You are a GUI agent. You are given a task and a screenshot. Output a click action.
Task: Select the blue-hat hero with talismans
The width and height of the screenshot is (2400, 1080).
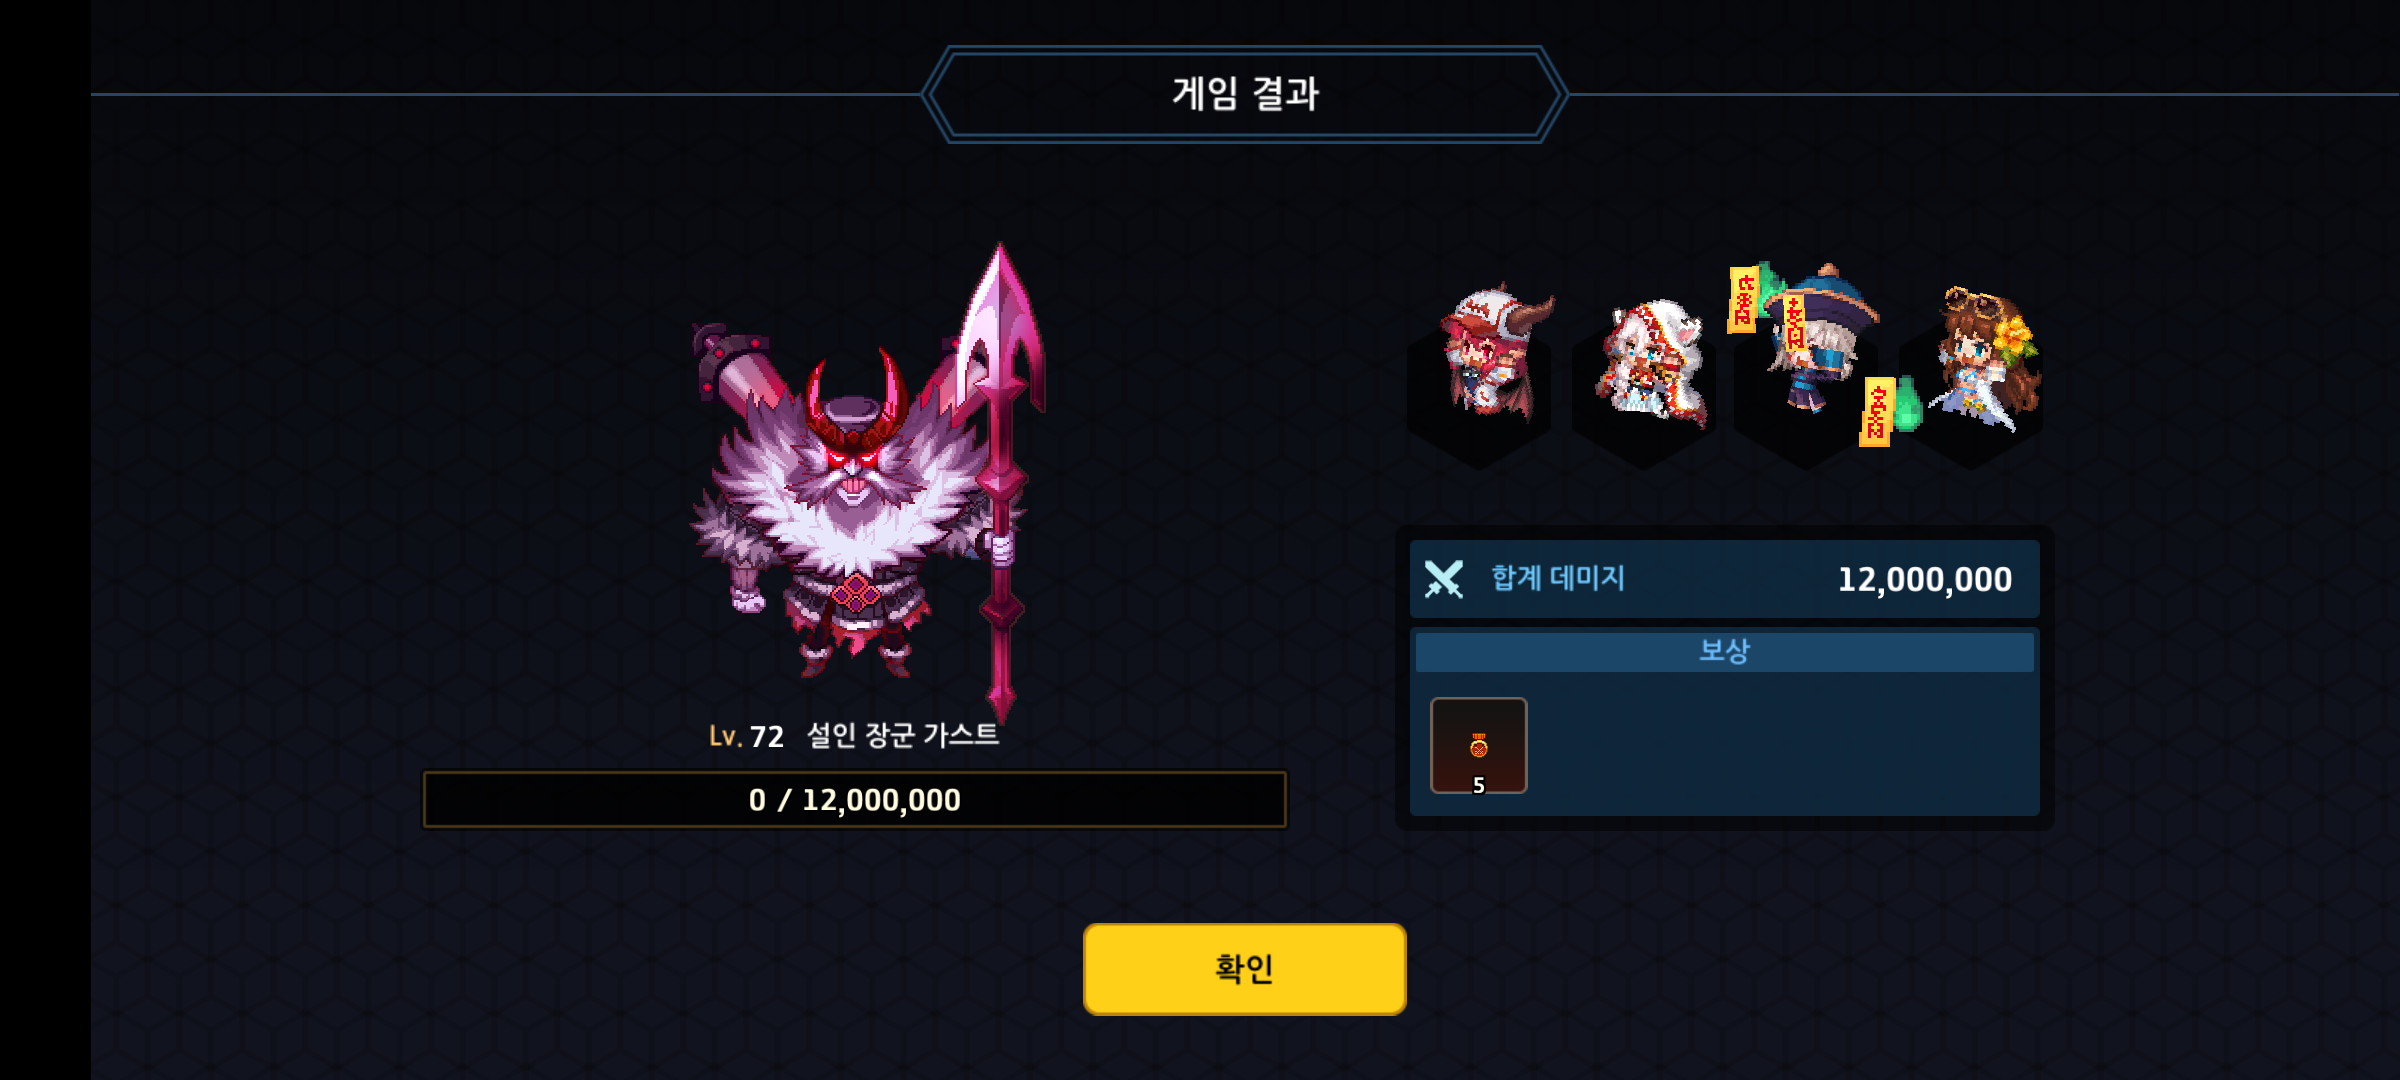[x=1815, y=338]
